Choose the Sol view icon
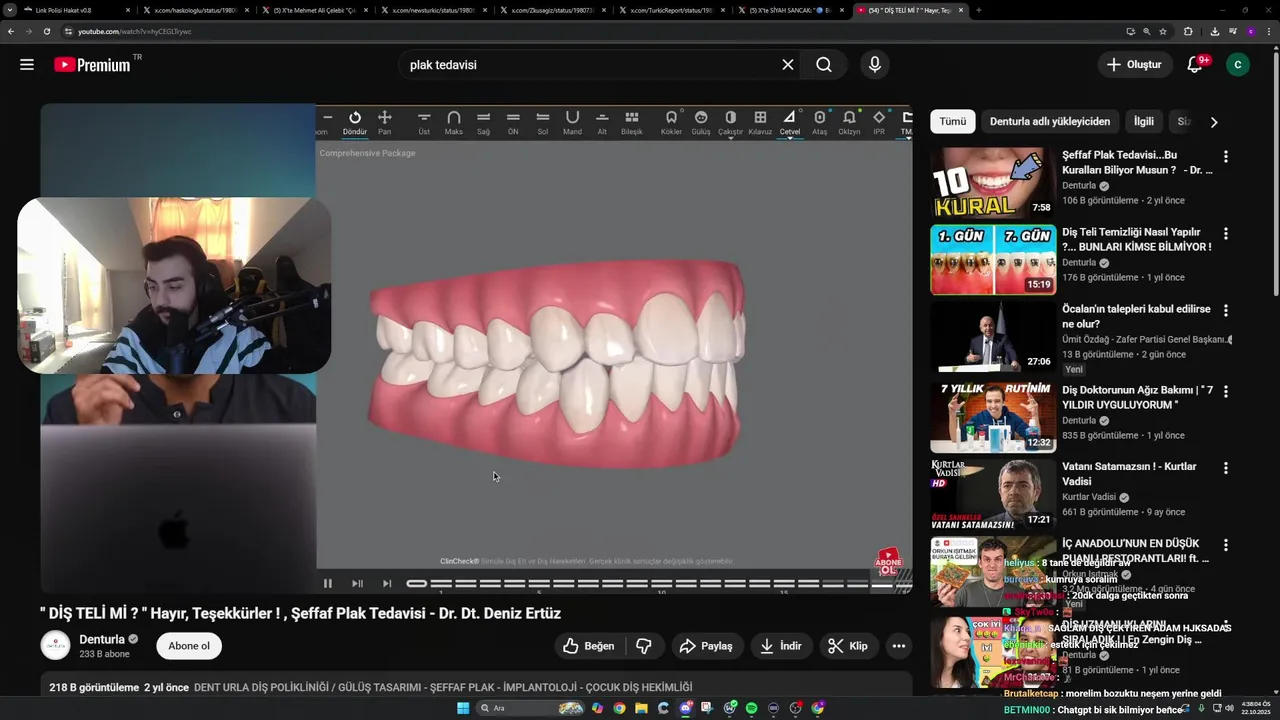The image size is (1280, 720). [543, 123]
